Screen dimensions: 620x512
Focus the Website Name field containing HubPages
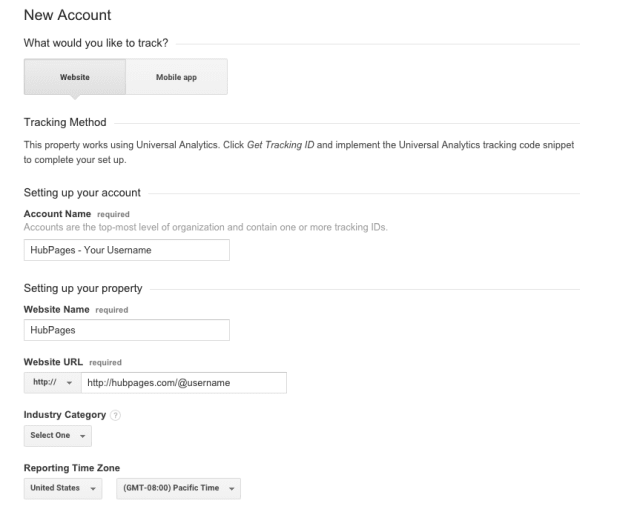tap(127, 330)
